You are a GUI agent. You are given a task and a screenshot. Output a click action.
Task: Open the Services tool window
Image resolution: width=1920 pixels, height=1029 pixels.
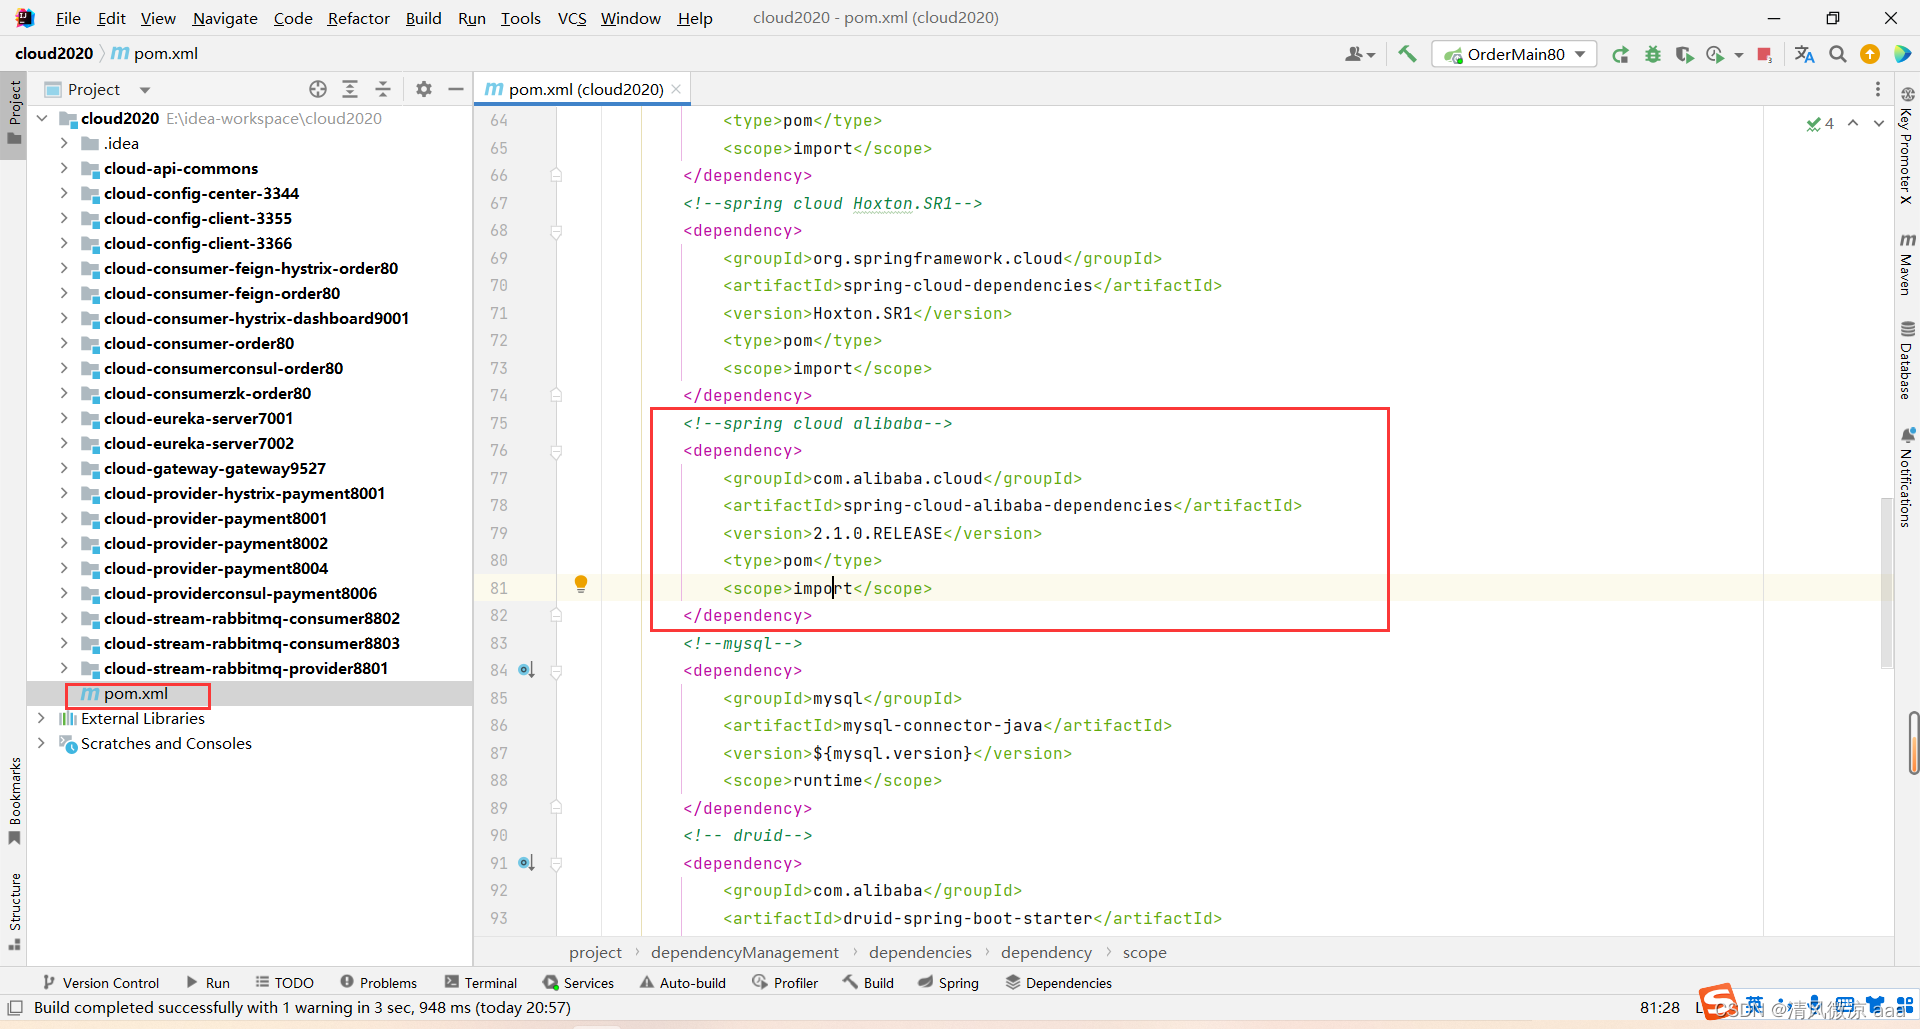tap(578, 983)
